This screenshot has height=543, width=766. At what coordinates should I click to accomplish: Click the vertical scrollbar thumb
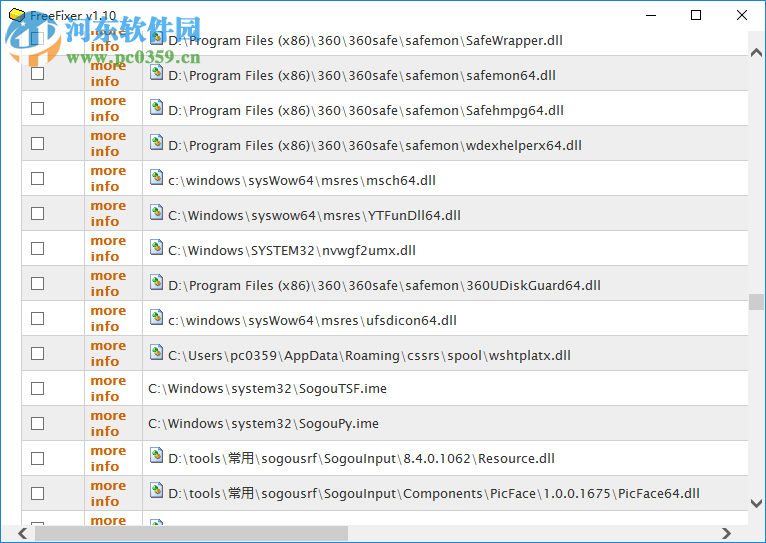point(756,302)
